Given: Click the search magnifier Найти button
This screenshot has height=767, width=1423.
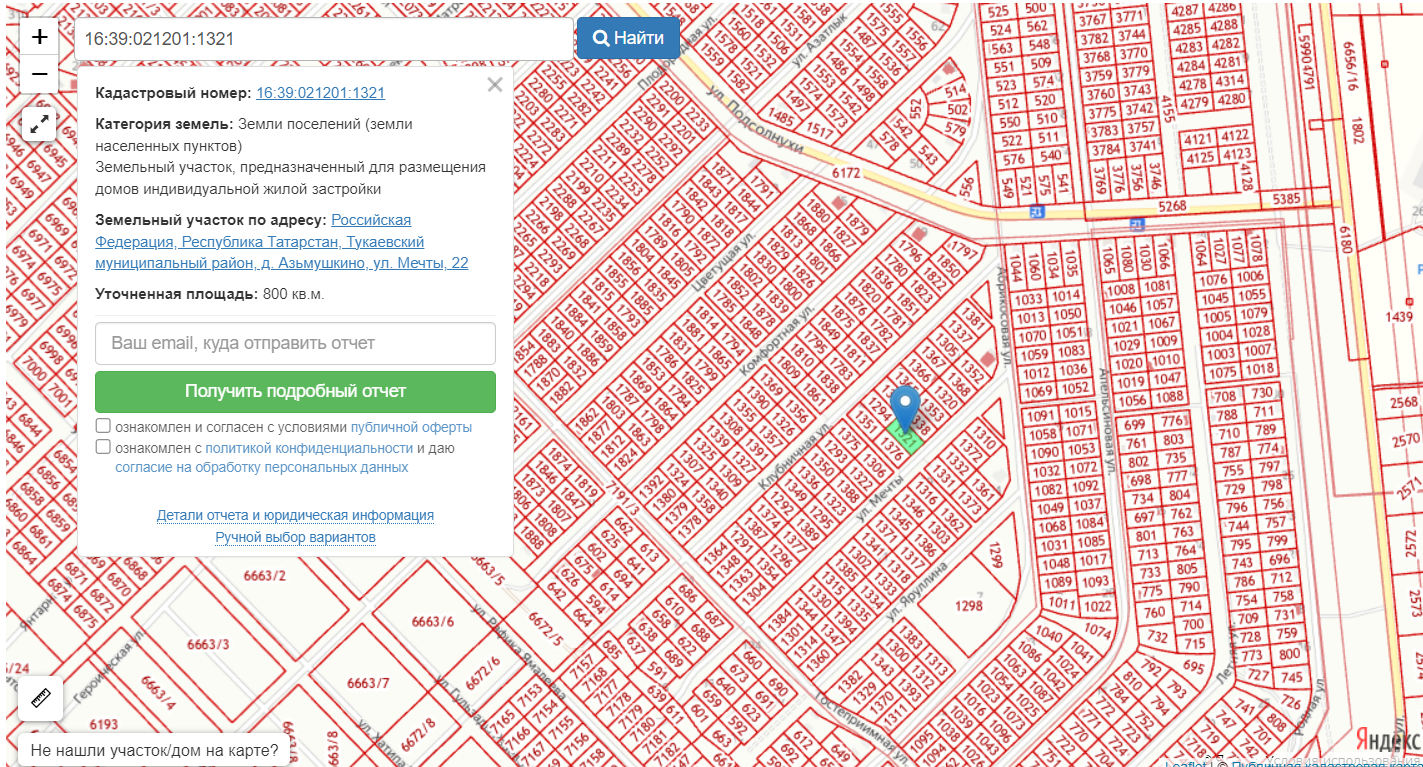Looking at the screenshot, I should point(628,38).
